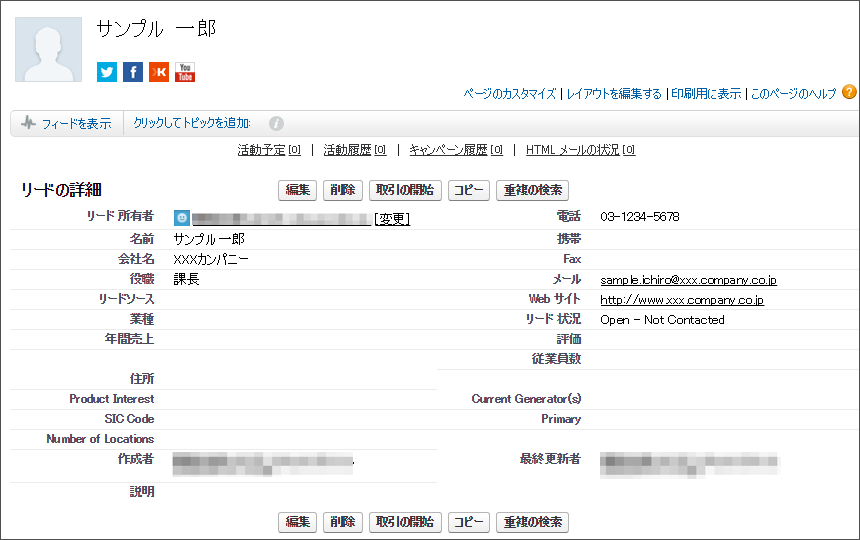The width and height of the screenshot is (860, 540).
Task: Click [変更] to change lead owner
Action: click(392, 219)
